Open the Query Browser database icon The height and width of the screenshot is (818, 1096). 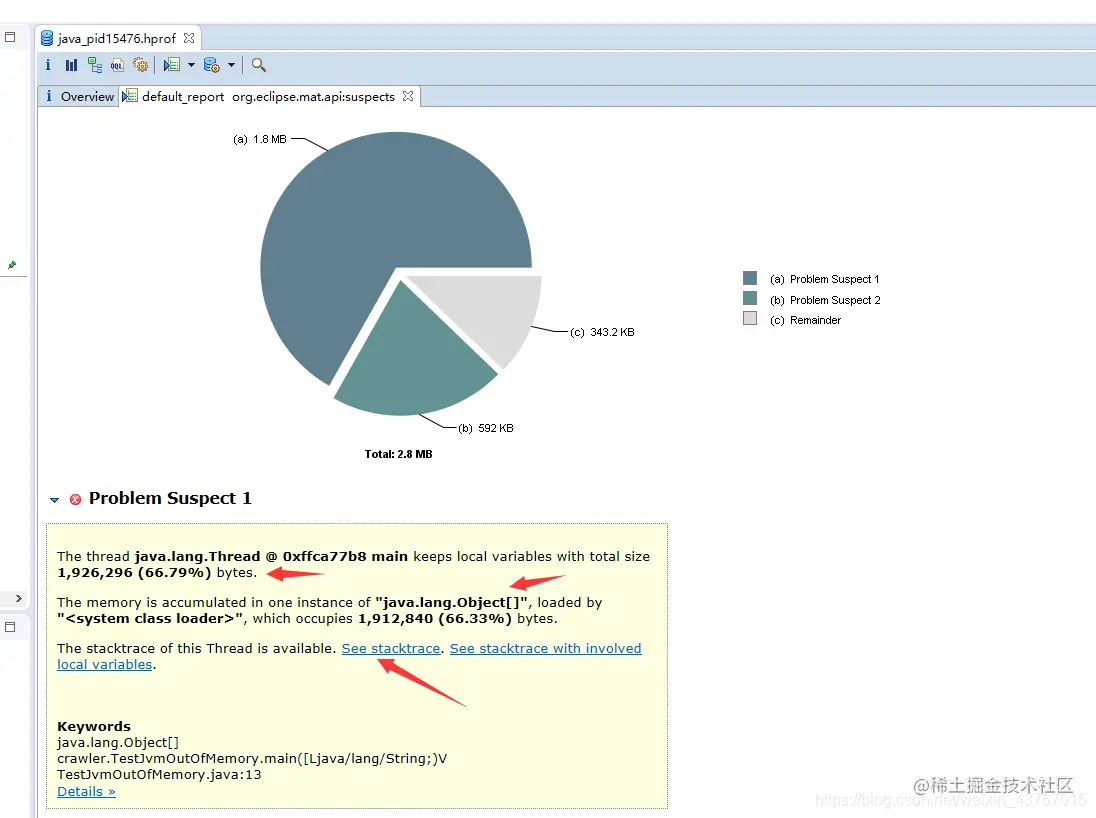(211, 64)
